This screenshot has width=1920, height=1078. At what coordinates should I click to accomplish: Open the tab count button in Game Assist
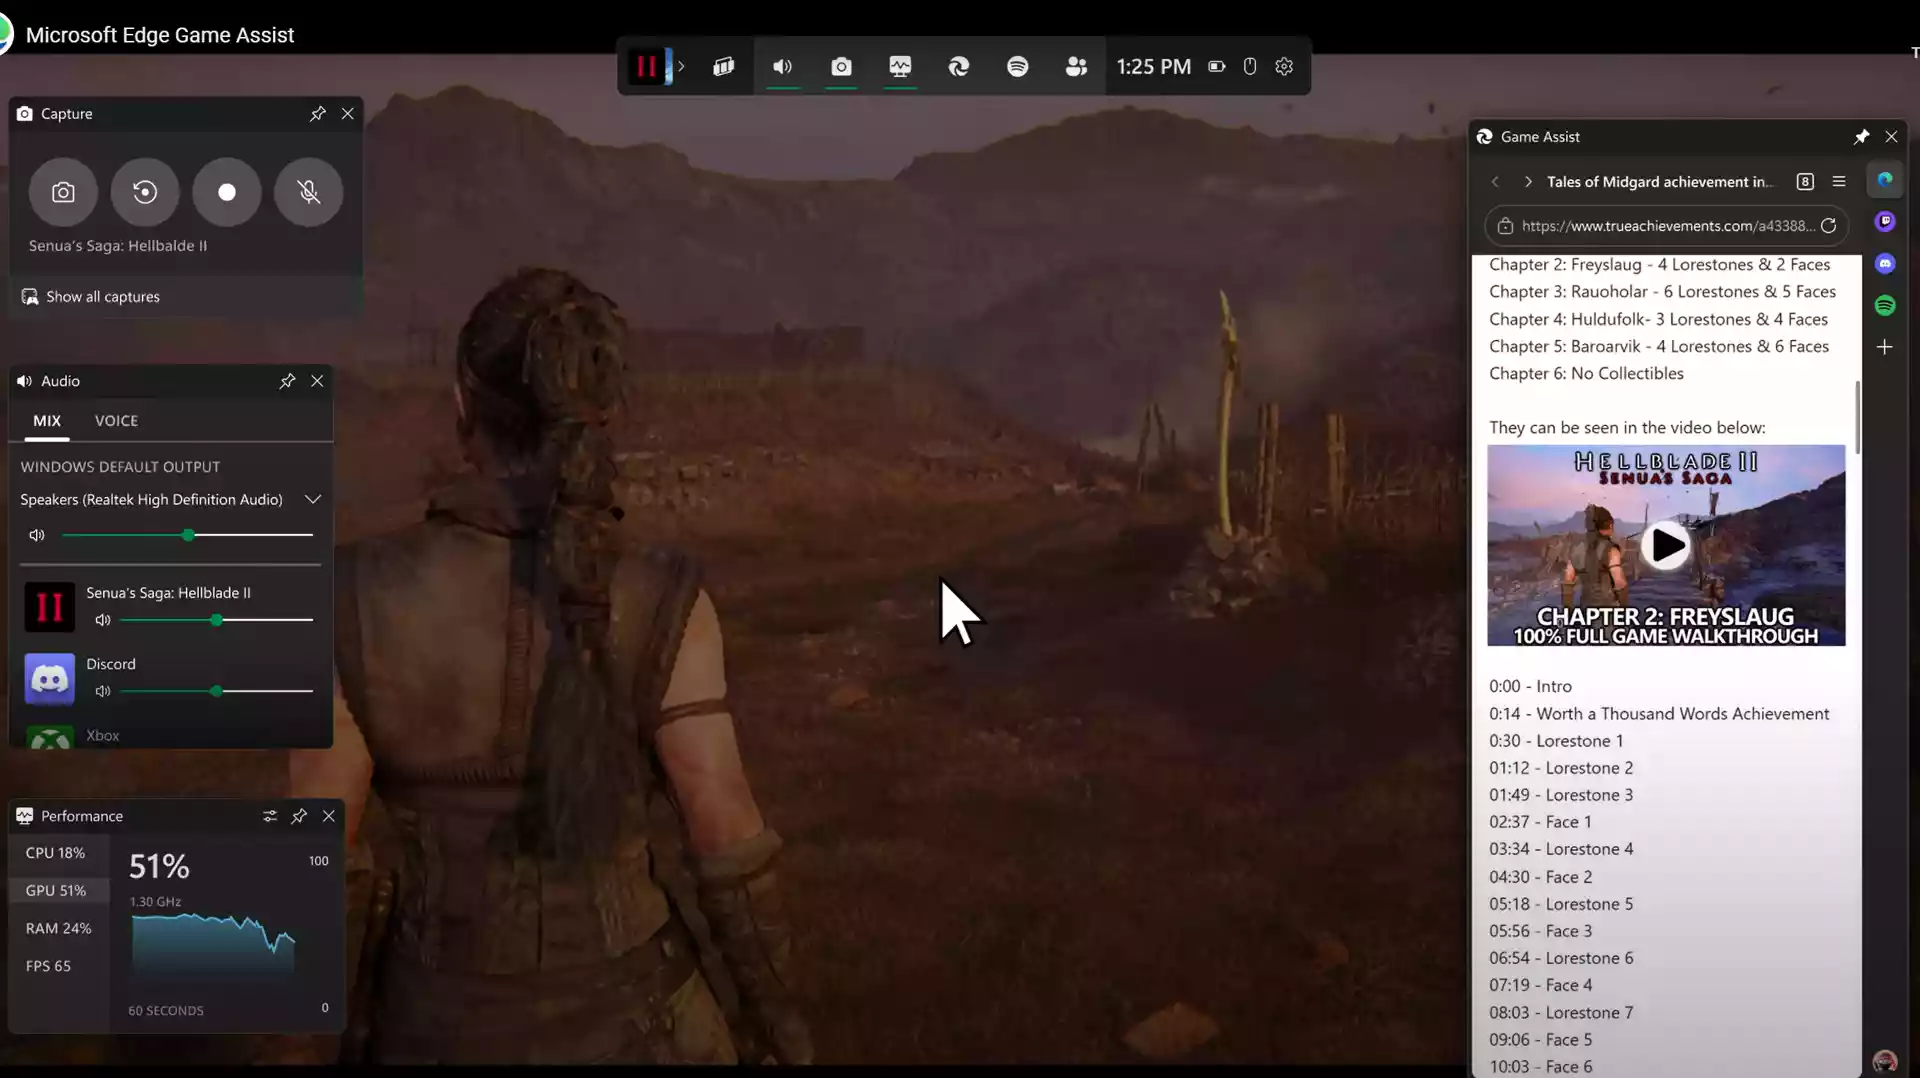(1805, 182)
